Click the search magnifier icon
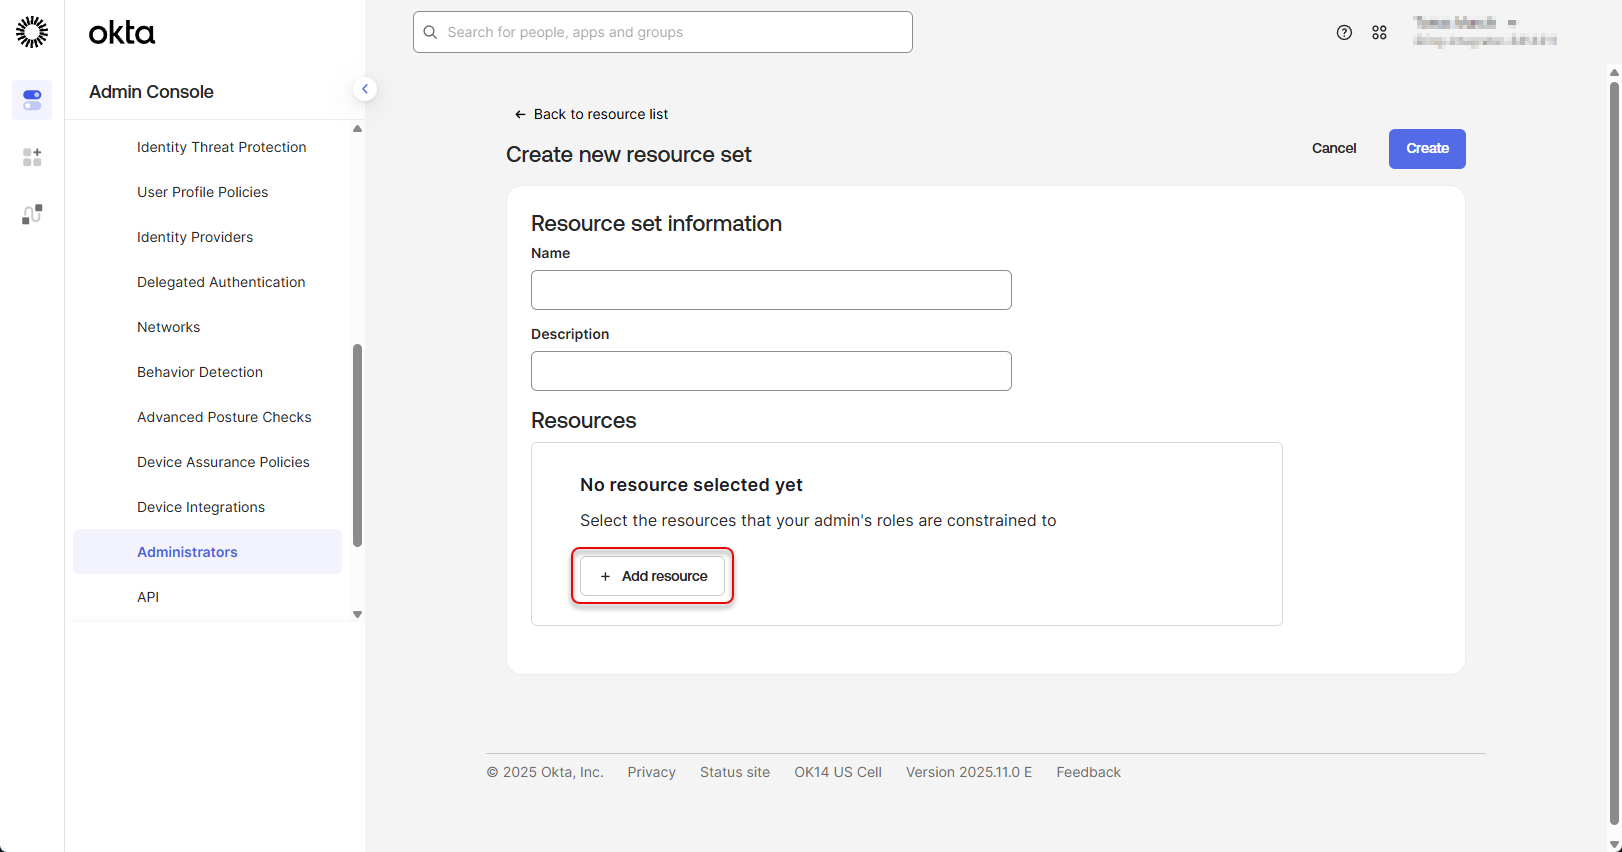 [x=431, y=32]
